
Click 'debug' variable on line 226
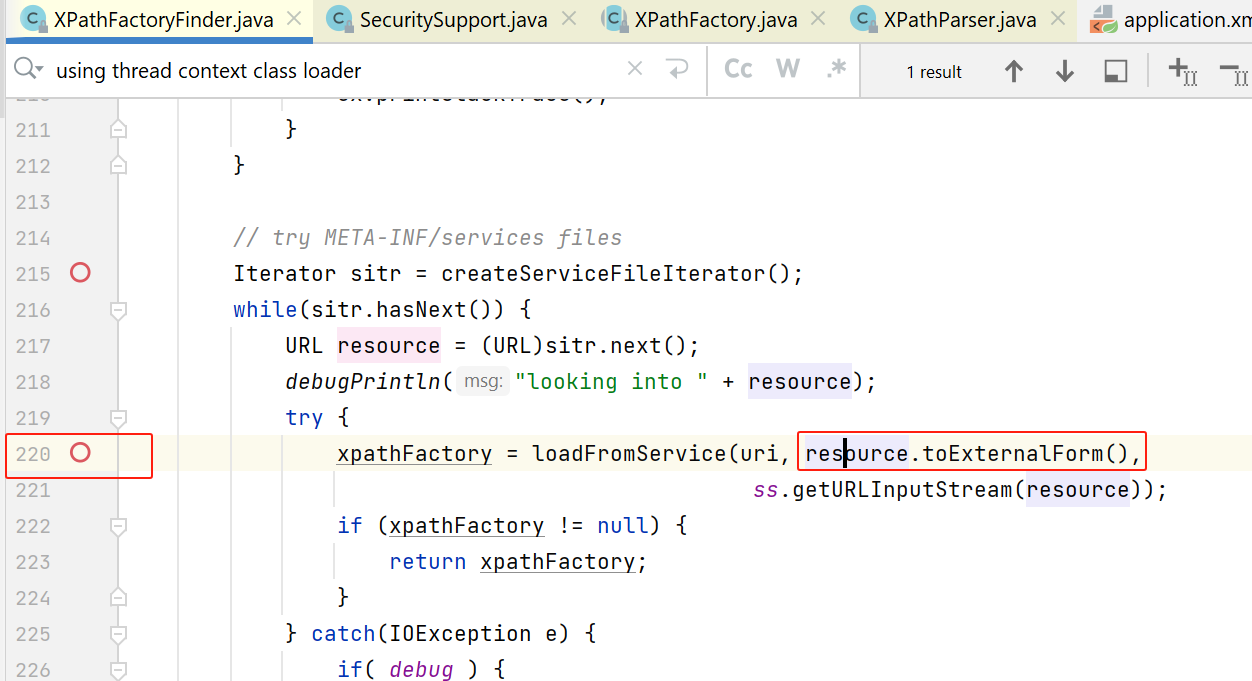coord(421,670)
